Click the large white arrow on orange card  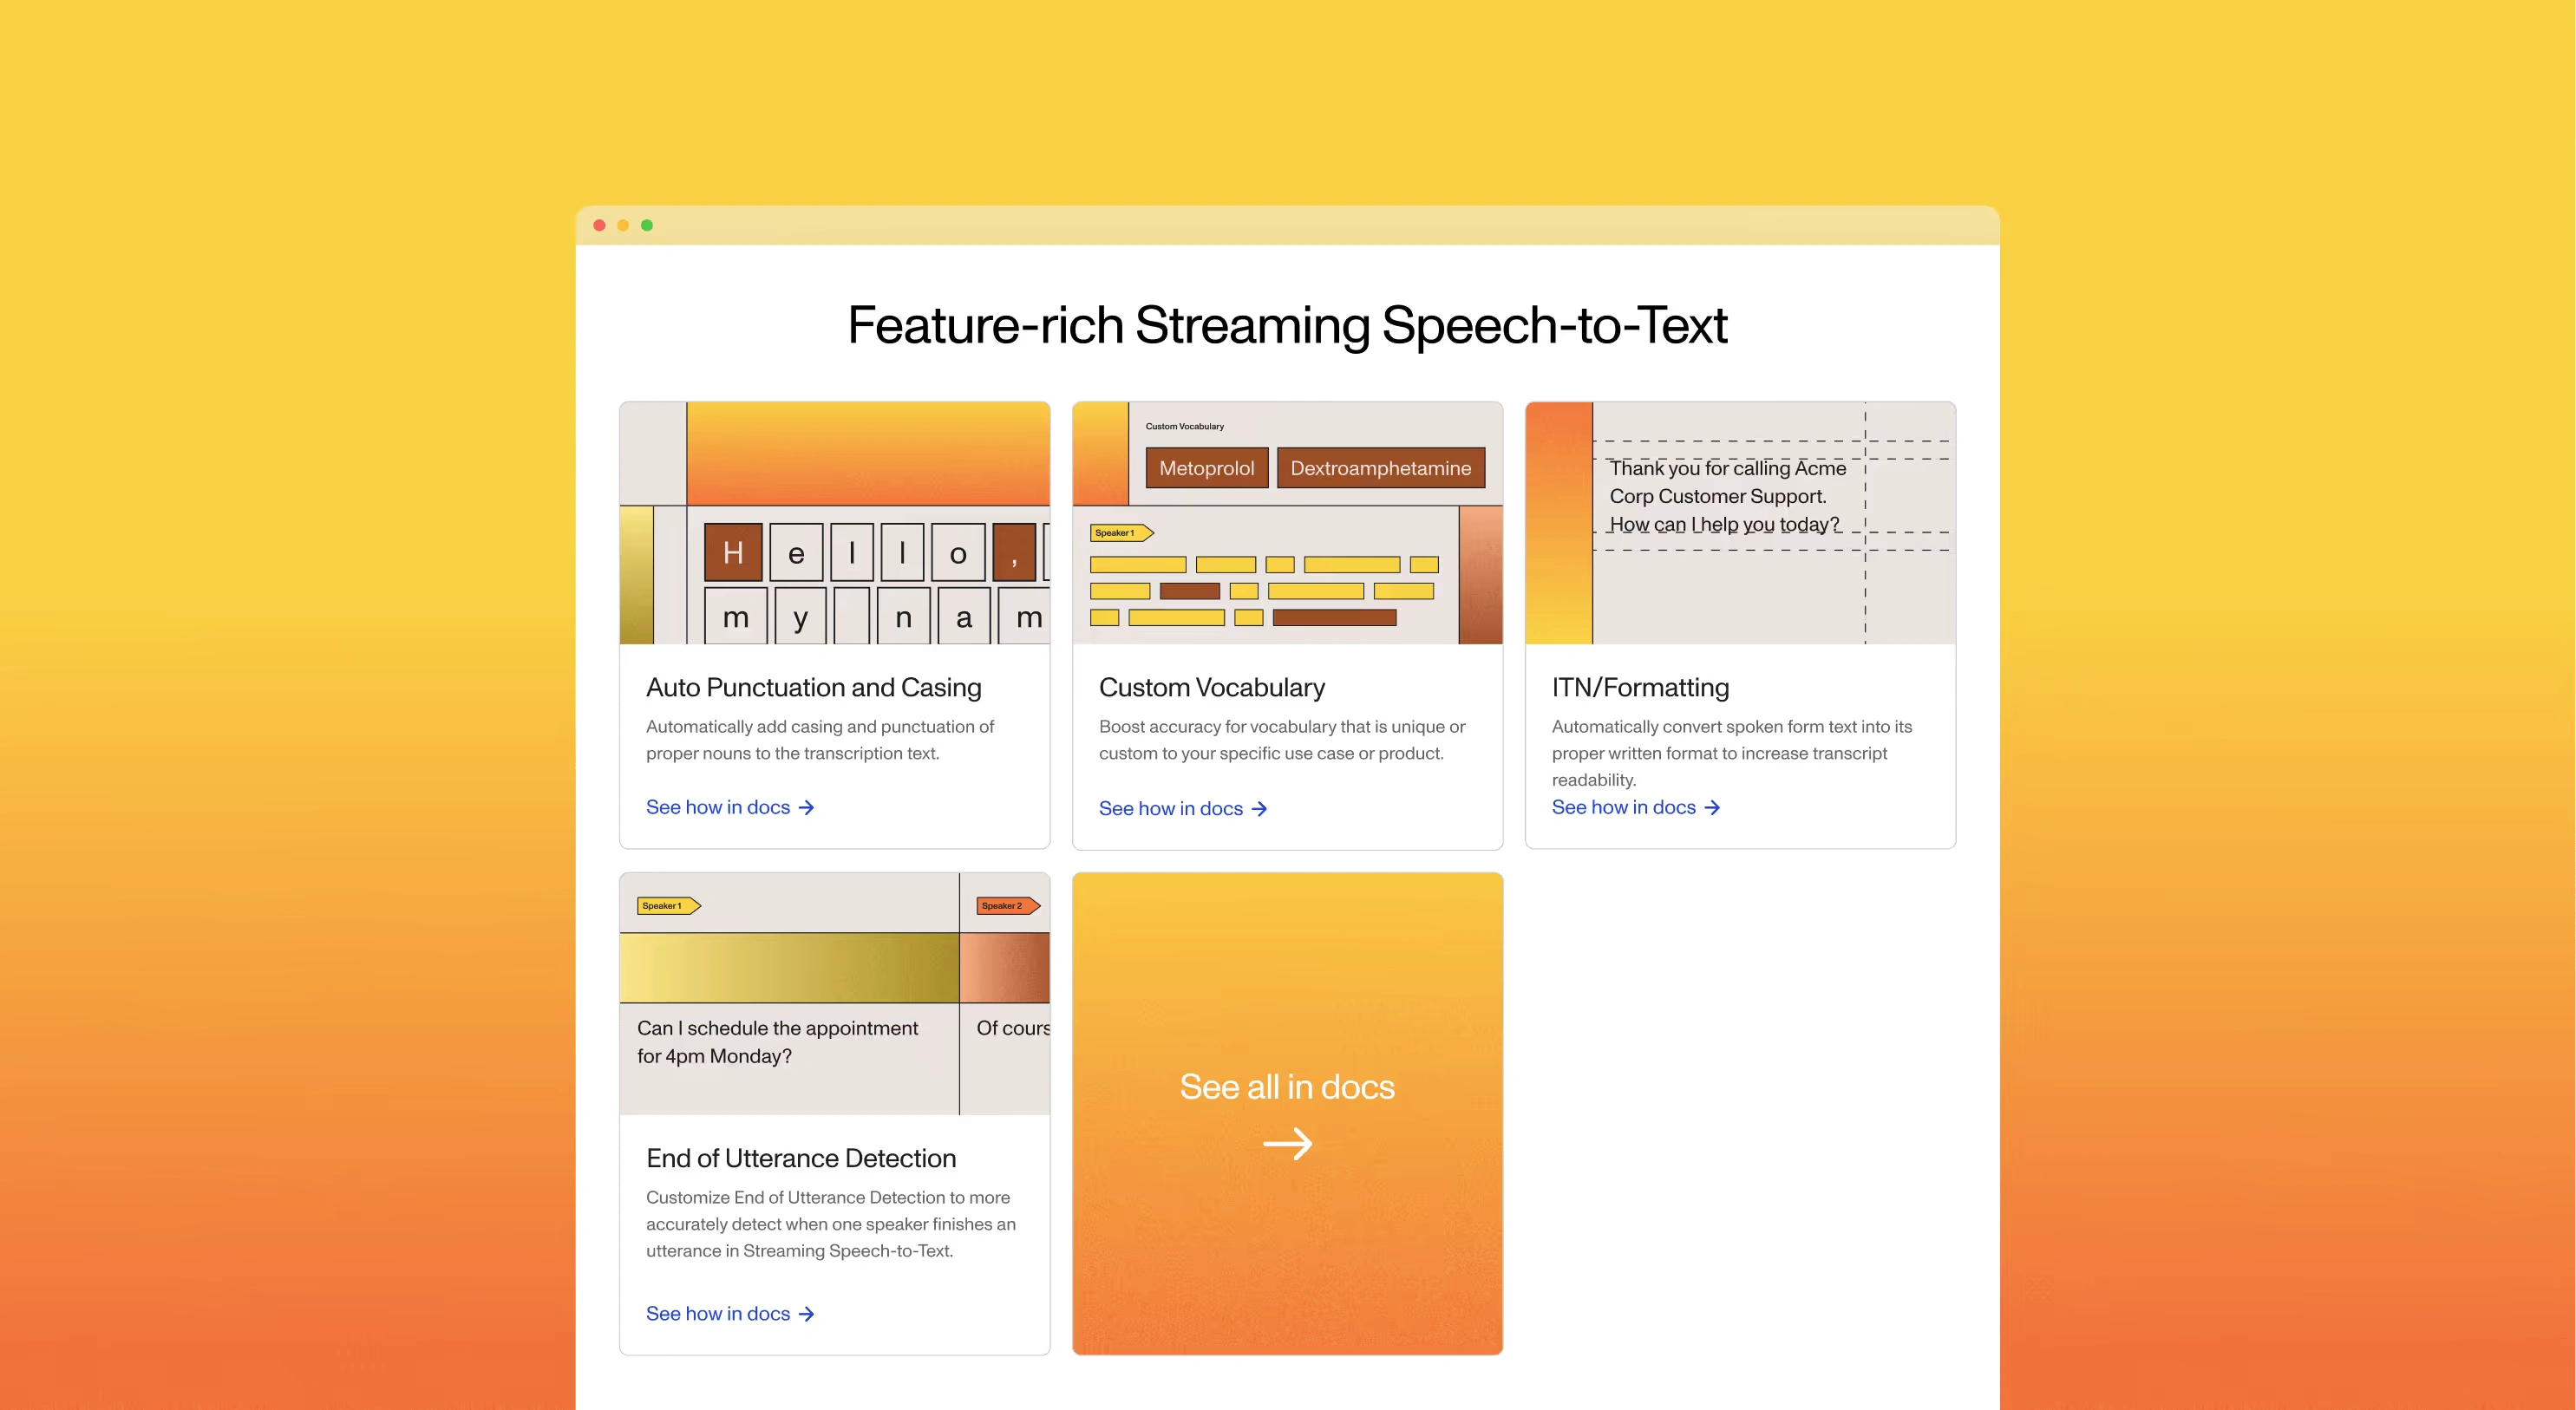1287,1143
